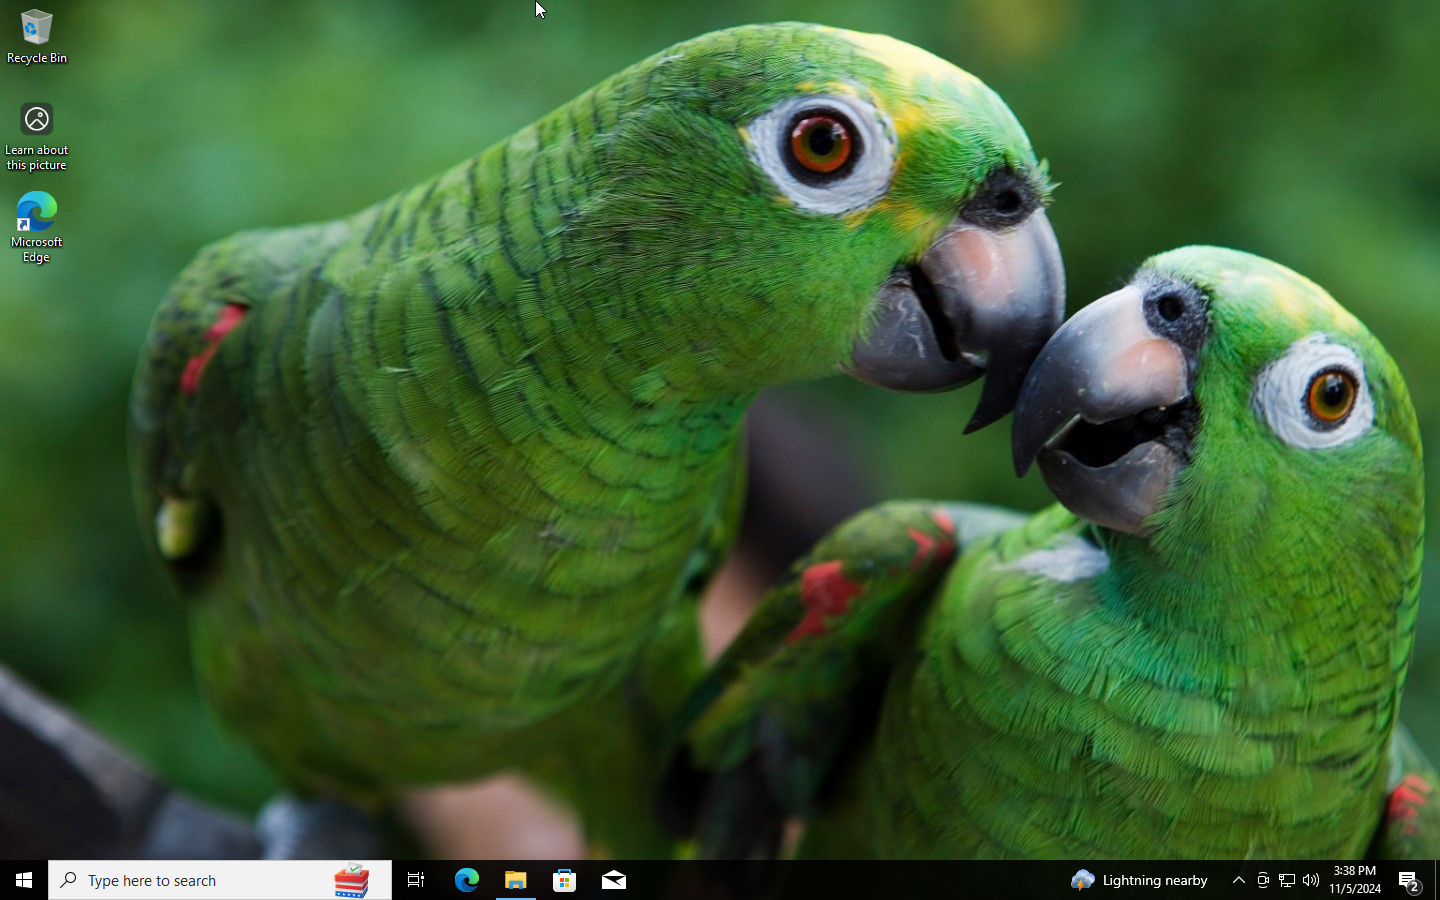
Task: Expand the hidden system tray icons chevron
Action: [1238, 880]
